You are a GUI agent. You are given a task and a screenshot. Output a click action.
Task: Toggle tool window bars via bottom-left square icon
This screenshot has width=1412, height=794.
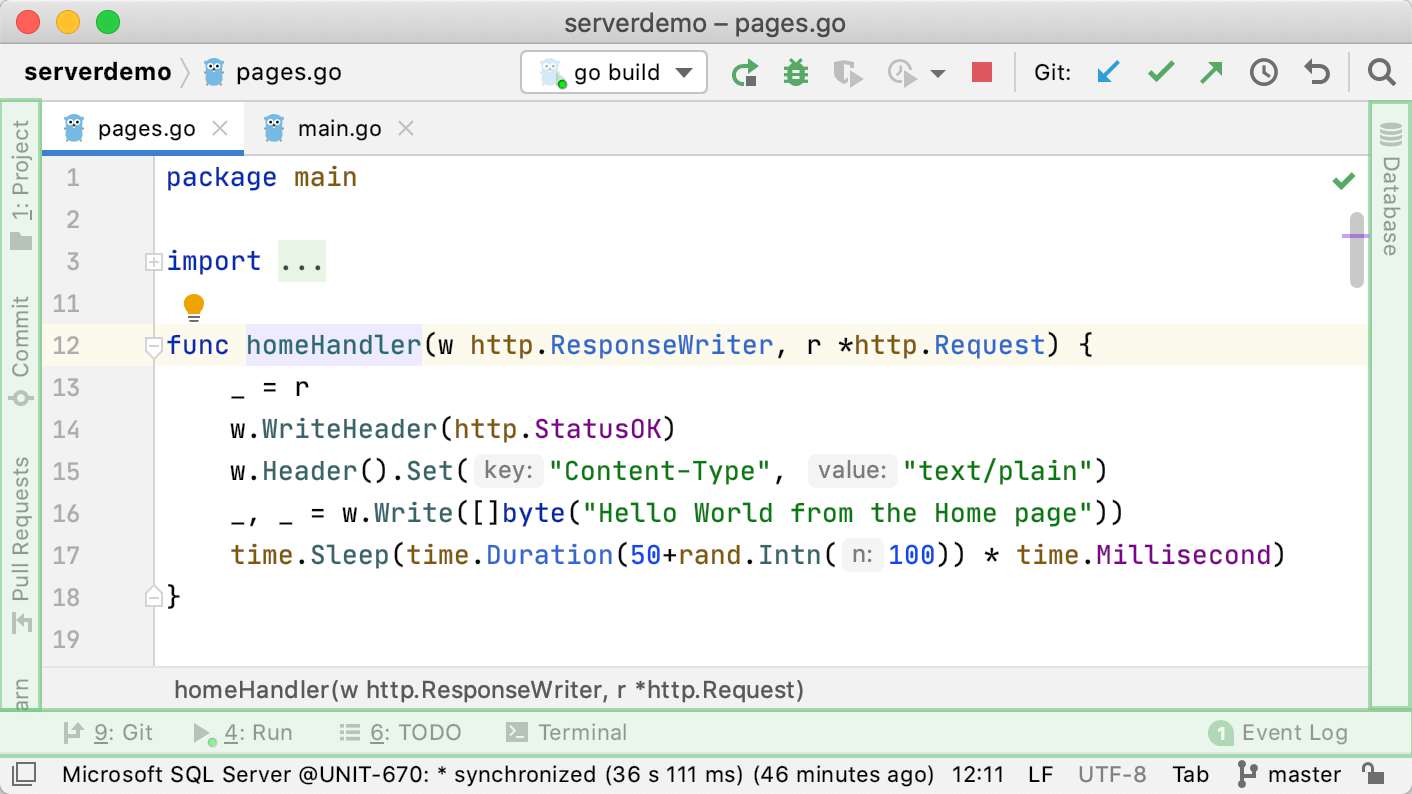pos(25,774)
